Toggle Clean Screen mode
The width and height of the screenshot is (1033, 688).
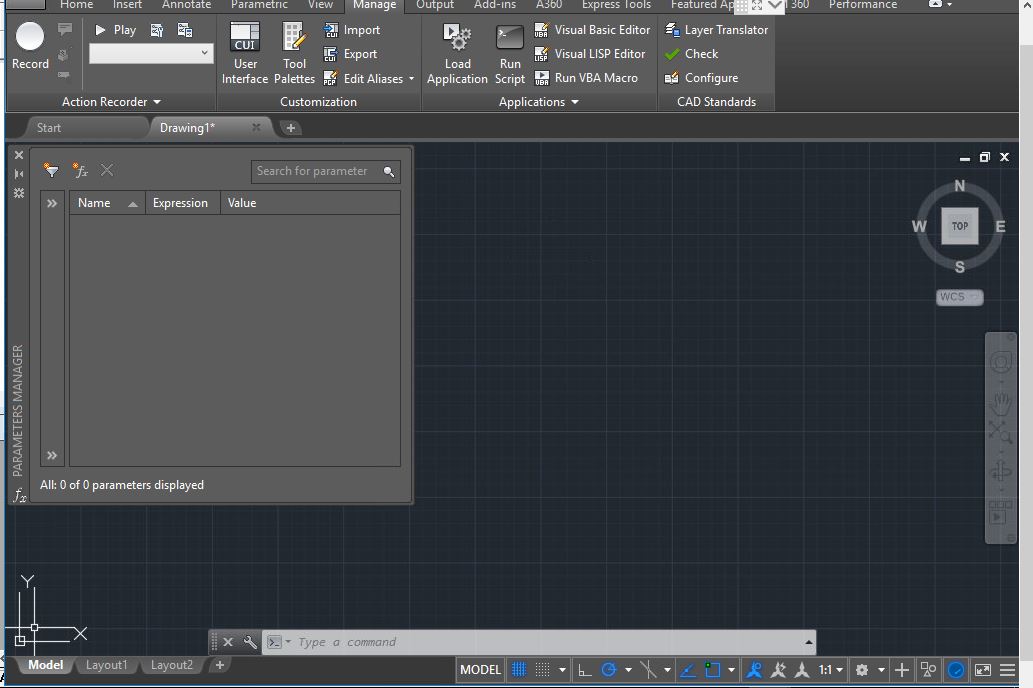click(x=982, y=670)
